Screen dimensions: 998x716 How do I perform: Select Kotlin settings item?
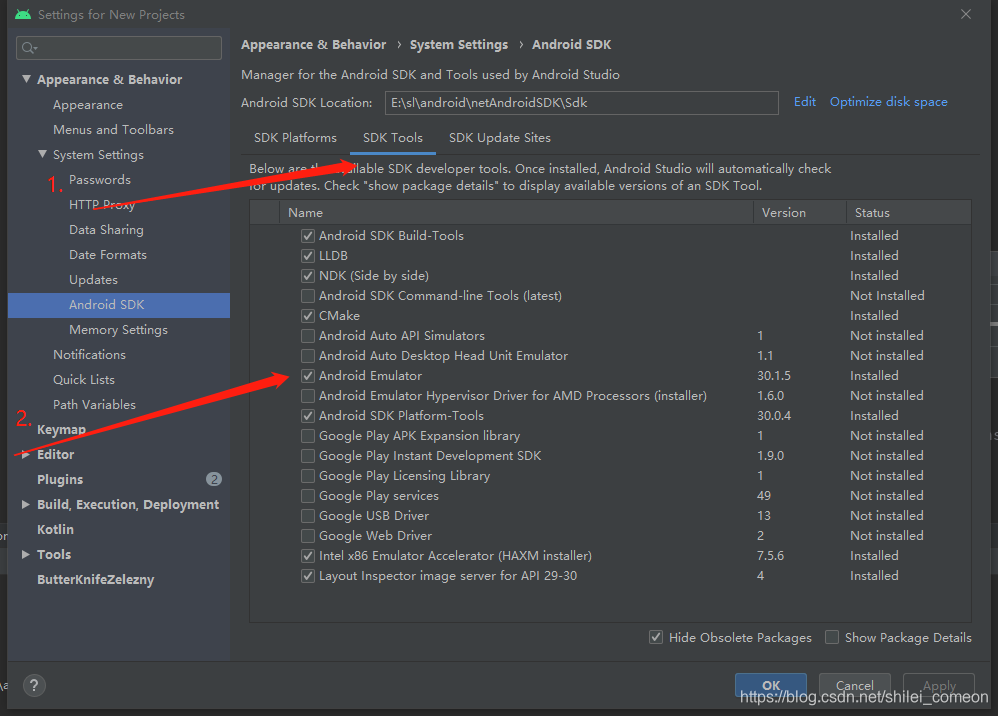coord(55,530)
